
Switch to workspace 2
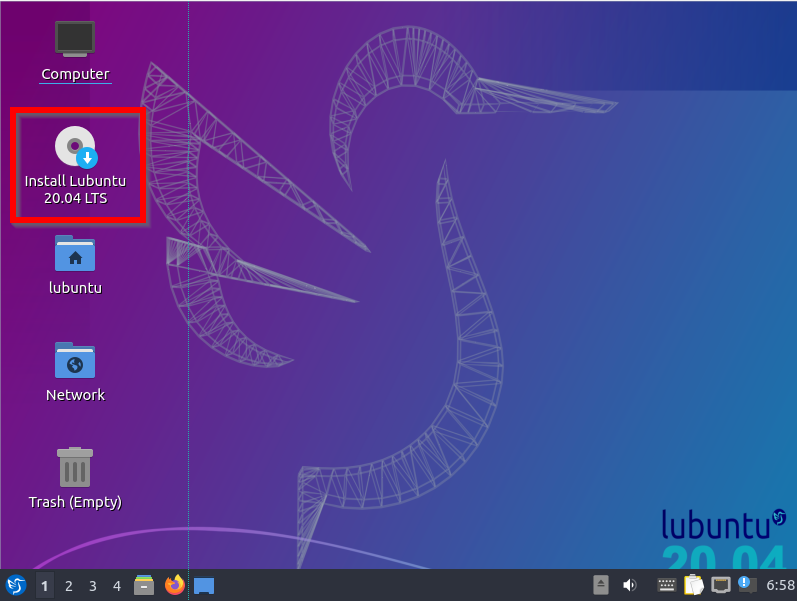[69, 586]
